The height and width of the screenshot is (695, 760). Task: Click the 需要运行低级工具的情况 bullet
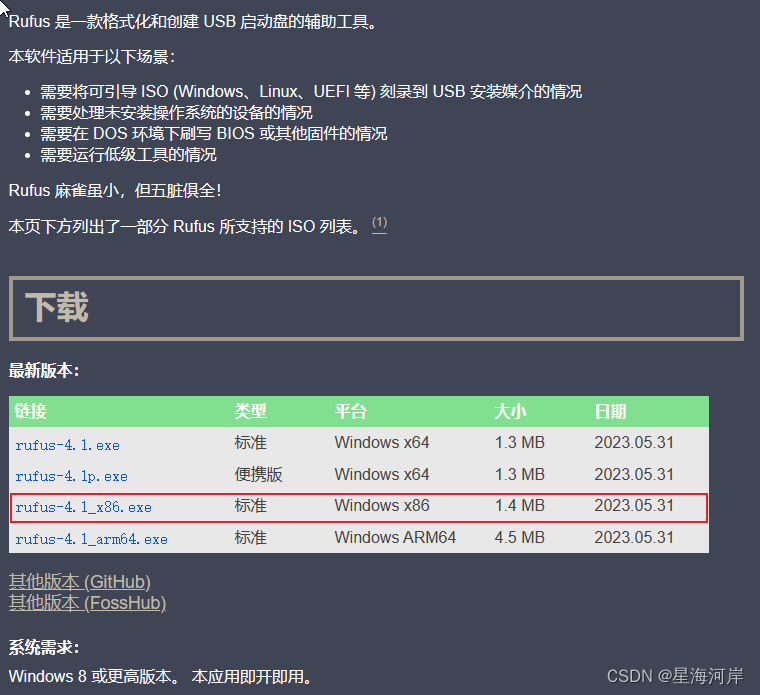tap(128, 155)
